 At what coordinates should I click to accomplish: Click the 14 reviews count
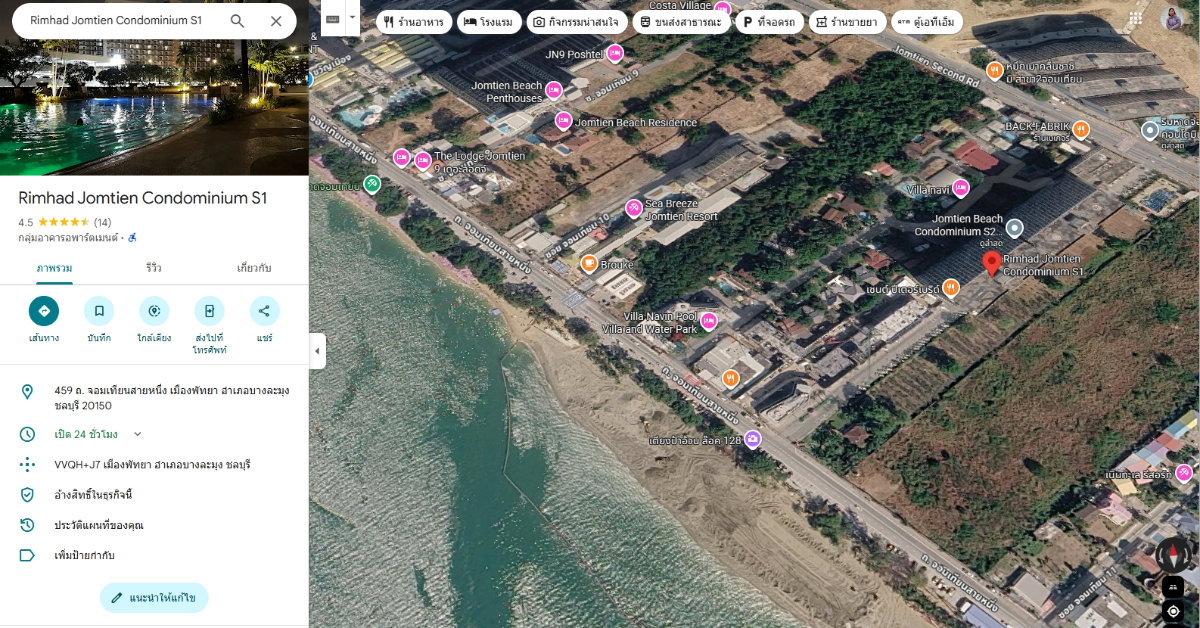pos(102,222)
